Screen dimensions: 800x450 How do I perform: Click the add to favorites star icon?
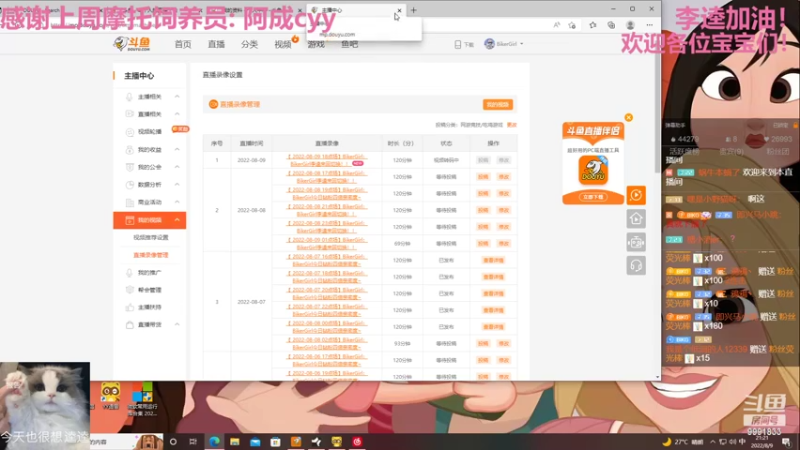pyautogui.click(x=572, y=25)
